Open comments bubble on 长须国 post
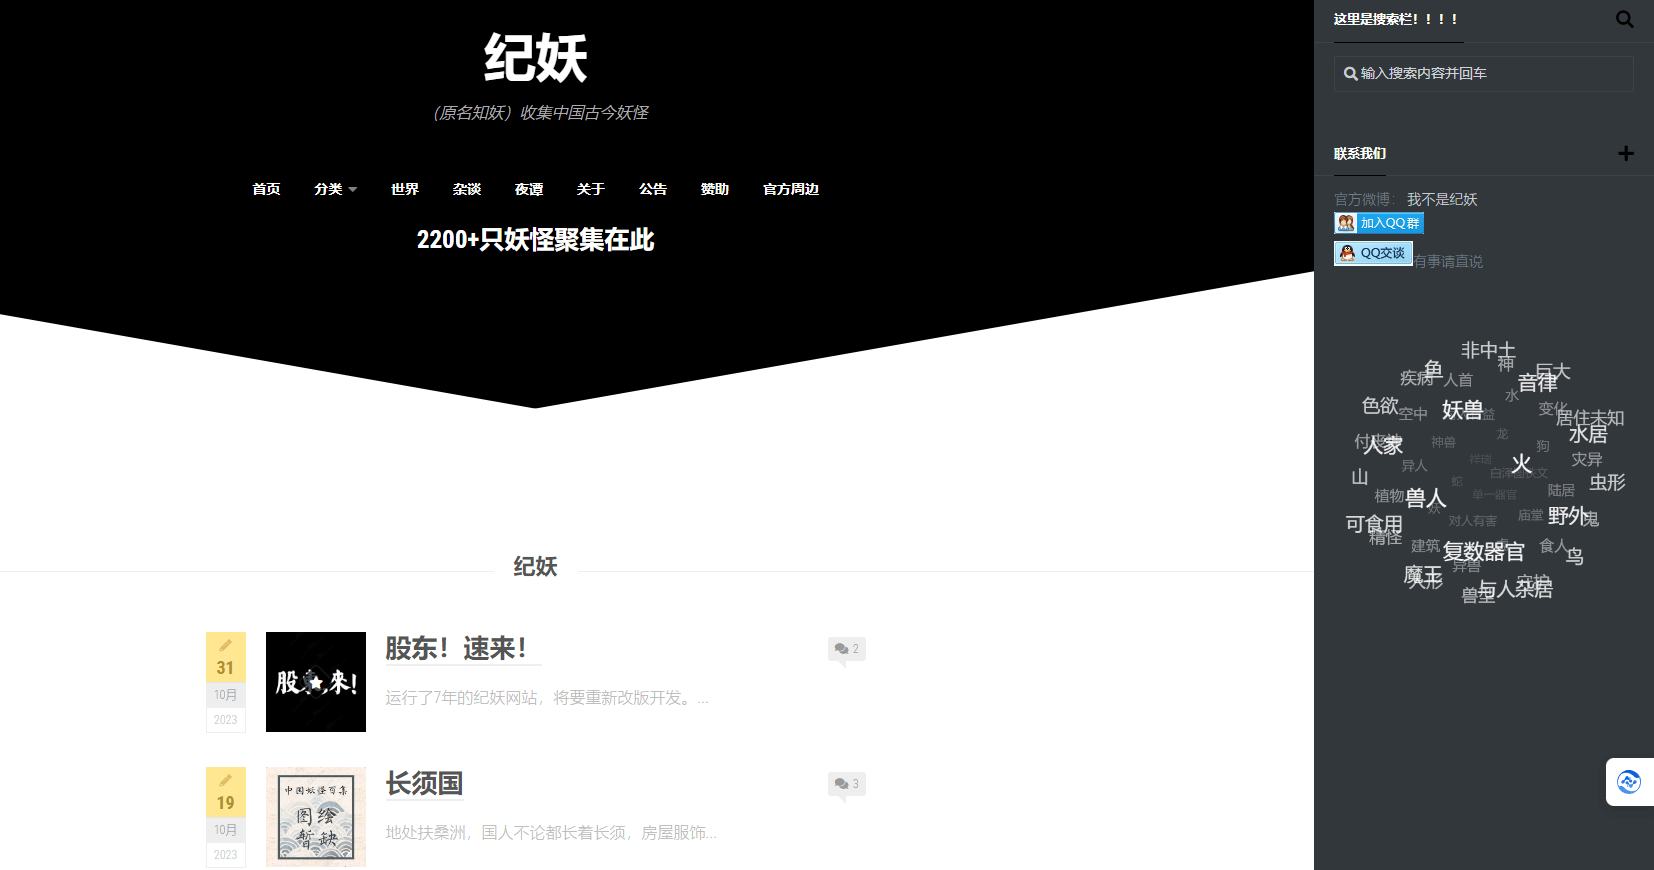1654x870 pixels. 846,784
